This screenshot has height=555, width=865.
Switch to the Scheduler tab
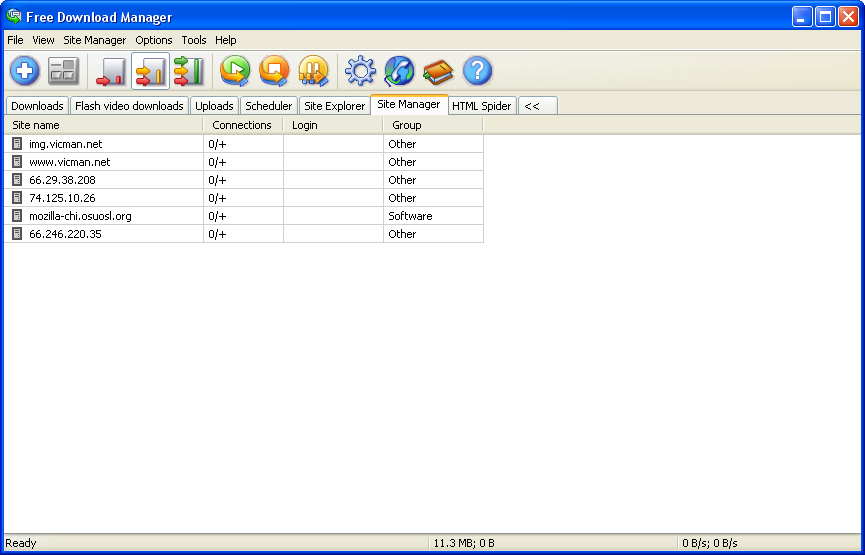pyautogui.click(x=269, y=106)
